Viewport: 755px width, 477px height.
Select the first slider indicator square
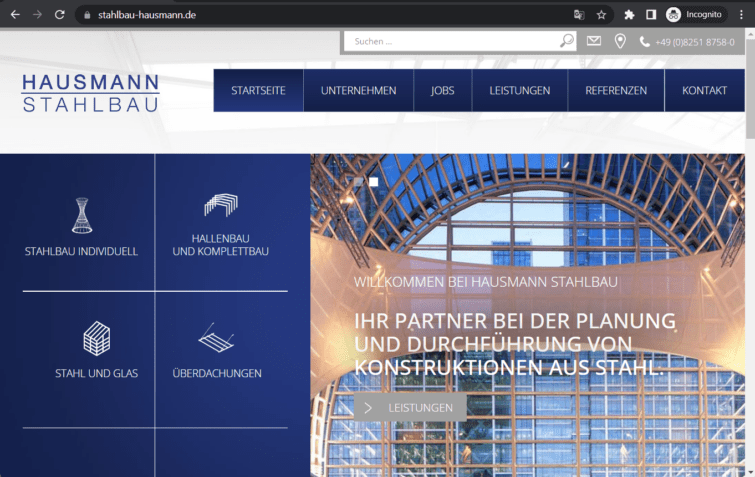(x=359, y=182)
